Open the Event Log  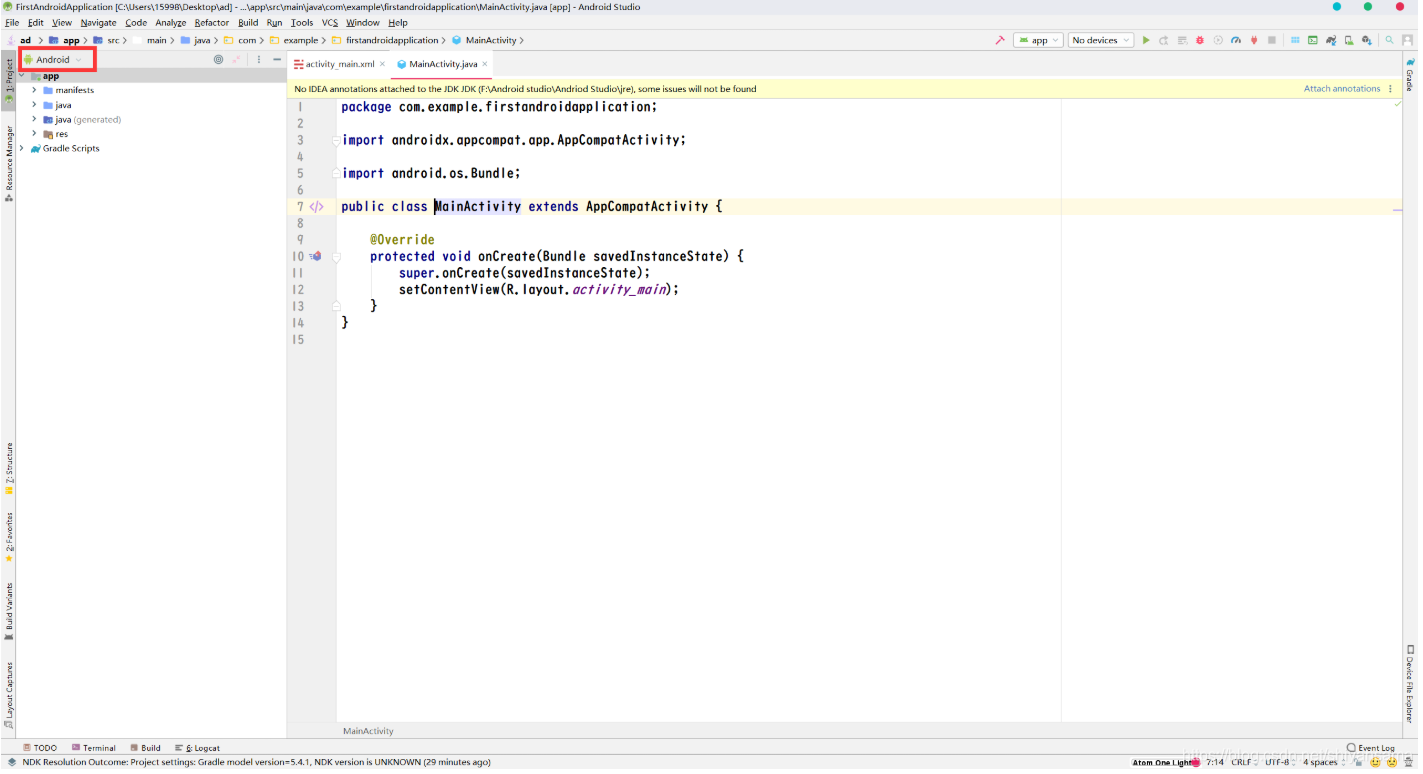[1370, 748]
